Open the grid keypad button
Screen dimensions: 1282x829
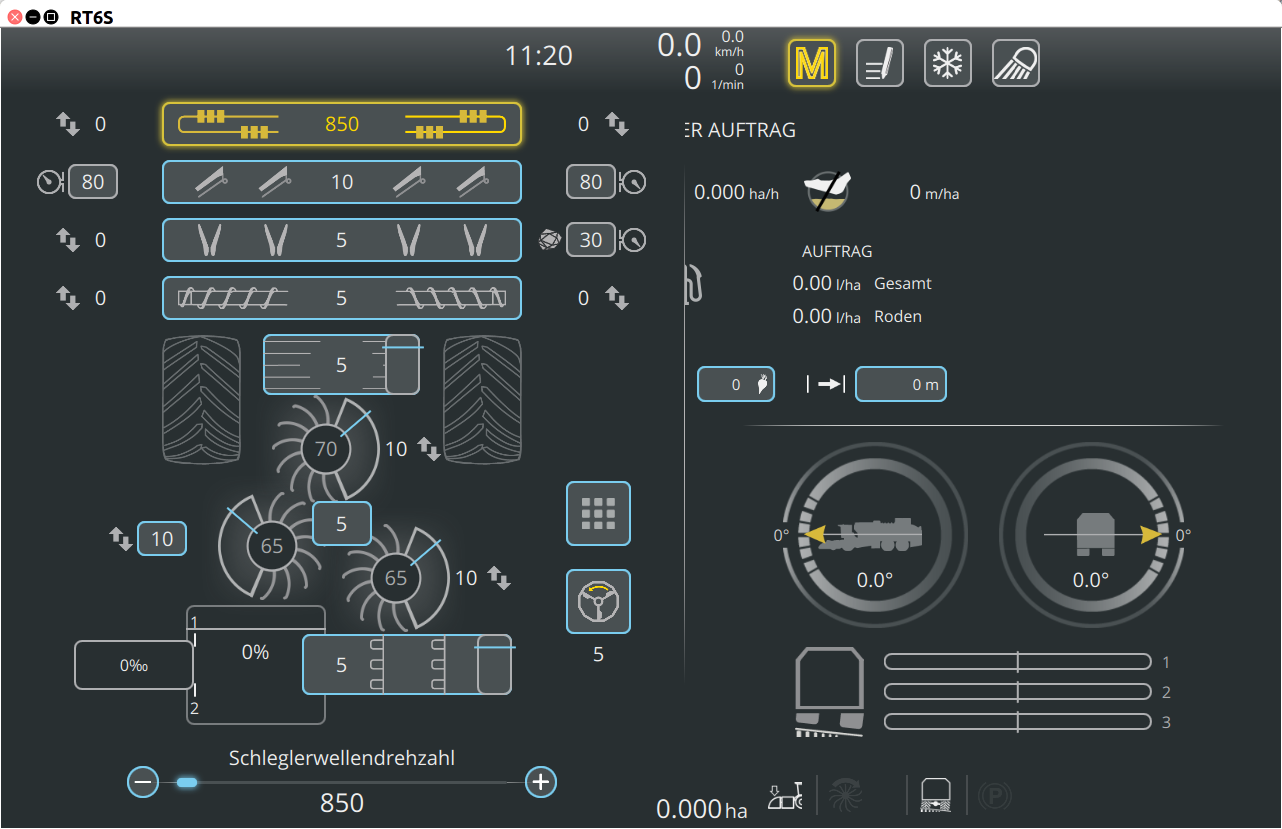tap(598, 513)
